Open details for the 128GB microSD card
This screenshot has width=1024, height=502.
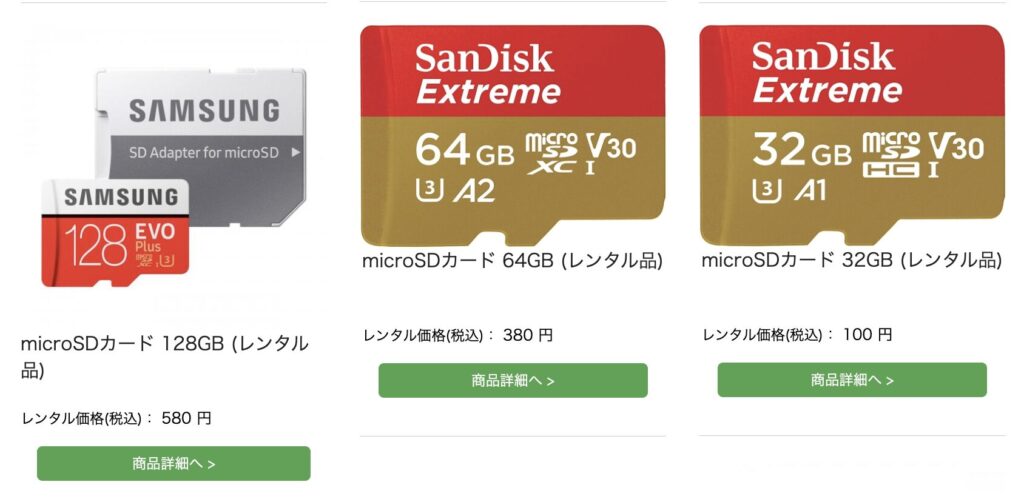click(174, 463)
